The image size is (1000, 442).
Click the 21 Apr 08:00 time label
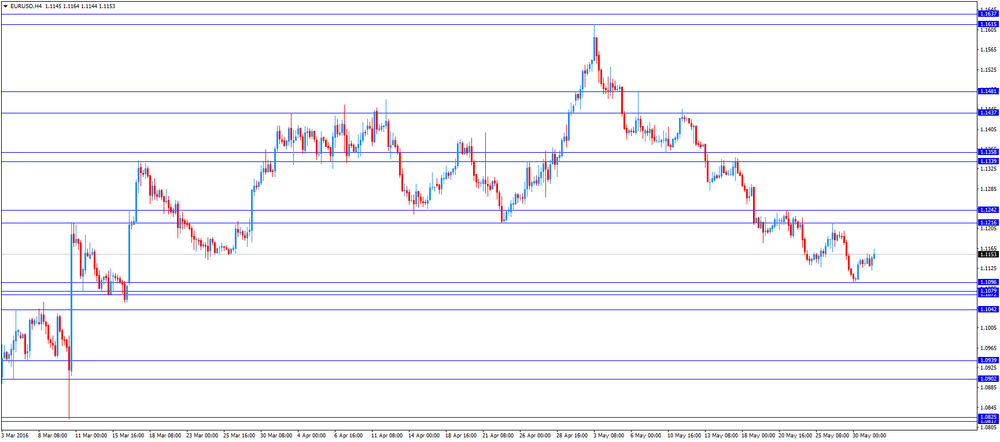[498, 435]
